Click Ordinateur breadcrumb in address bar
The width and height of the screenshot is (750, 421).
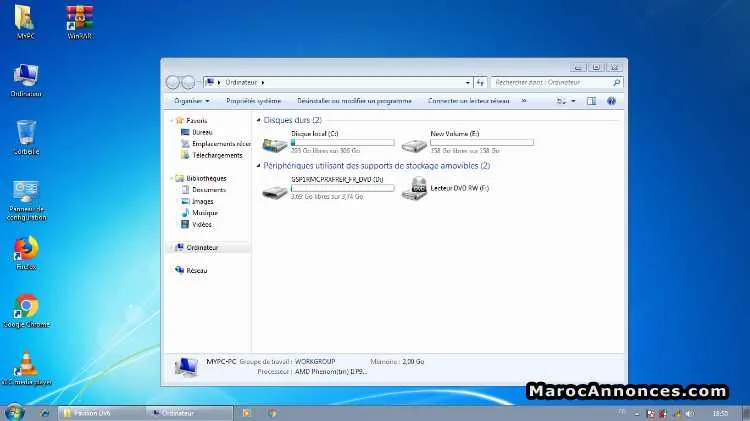point(241,82)
